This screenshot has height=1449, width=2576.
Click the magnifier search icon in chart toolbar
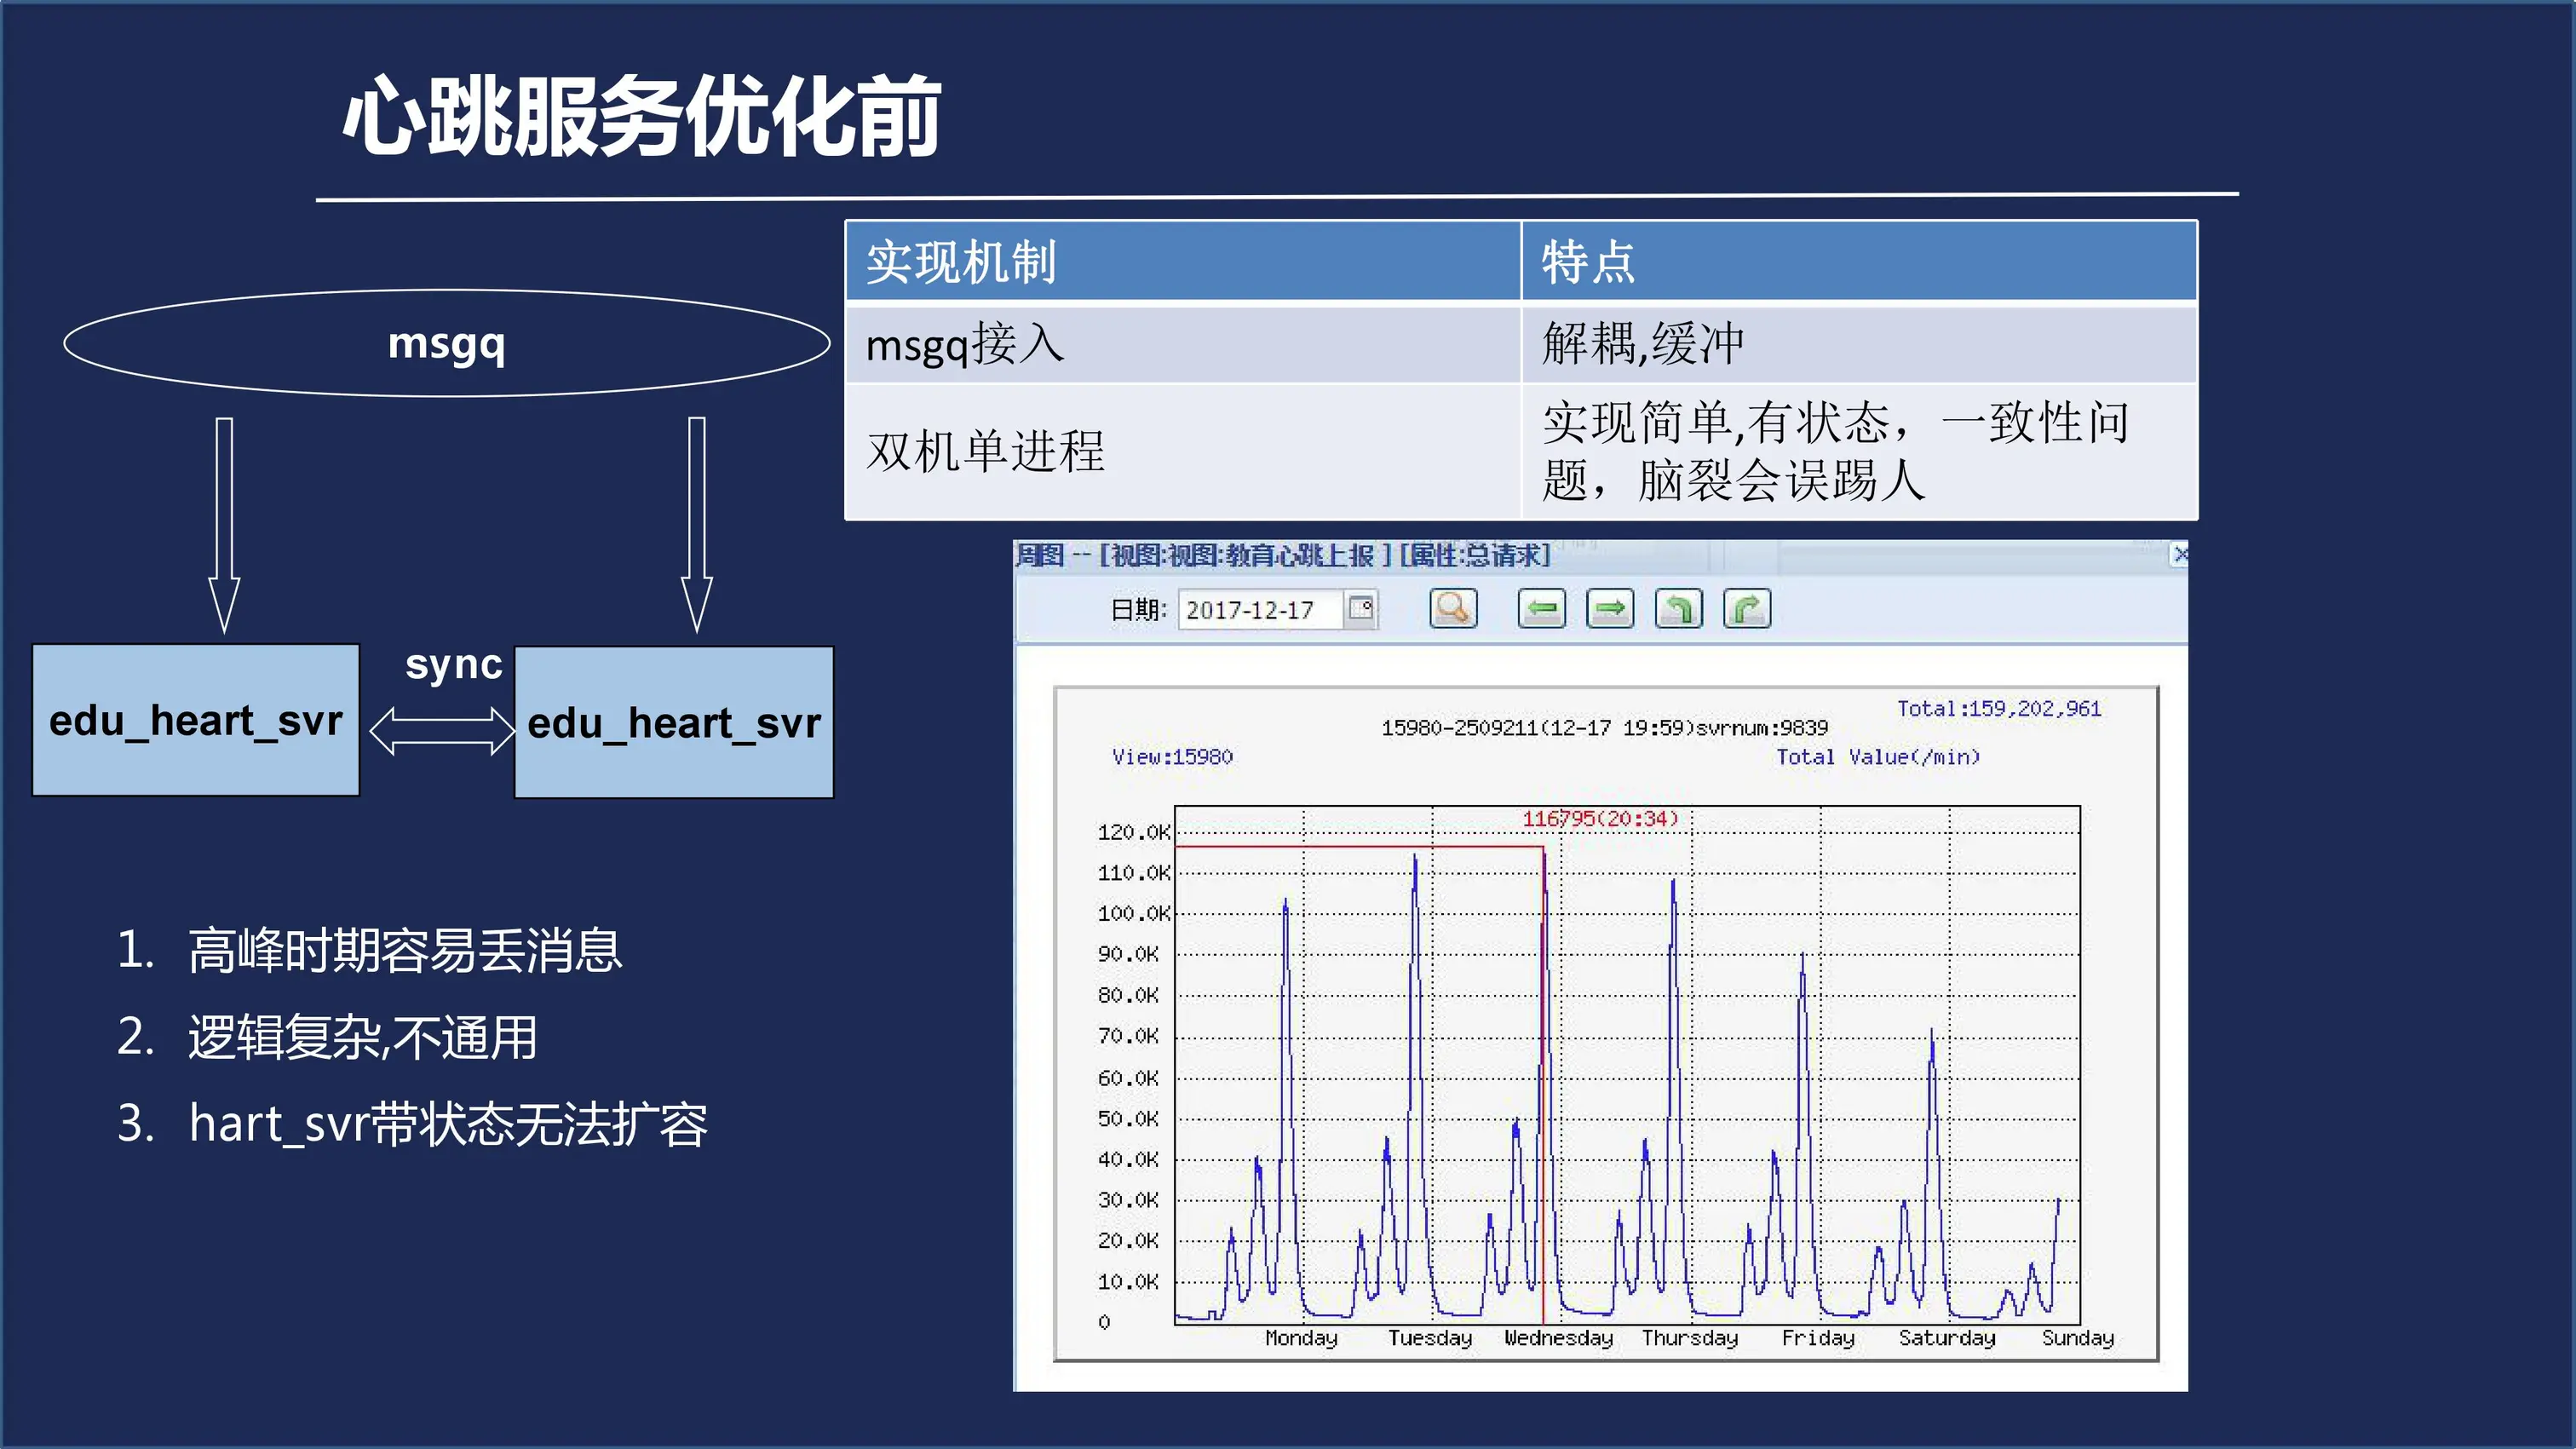(x=1453, y=608)
